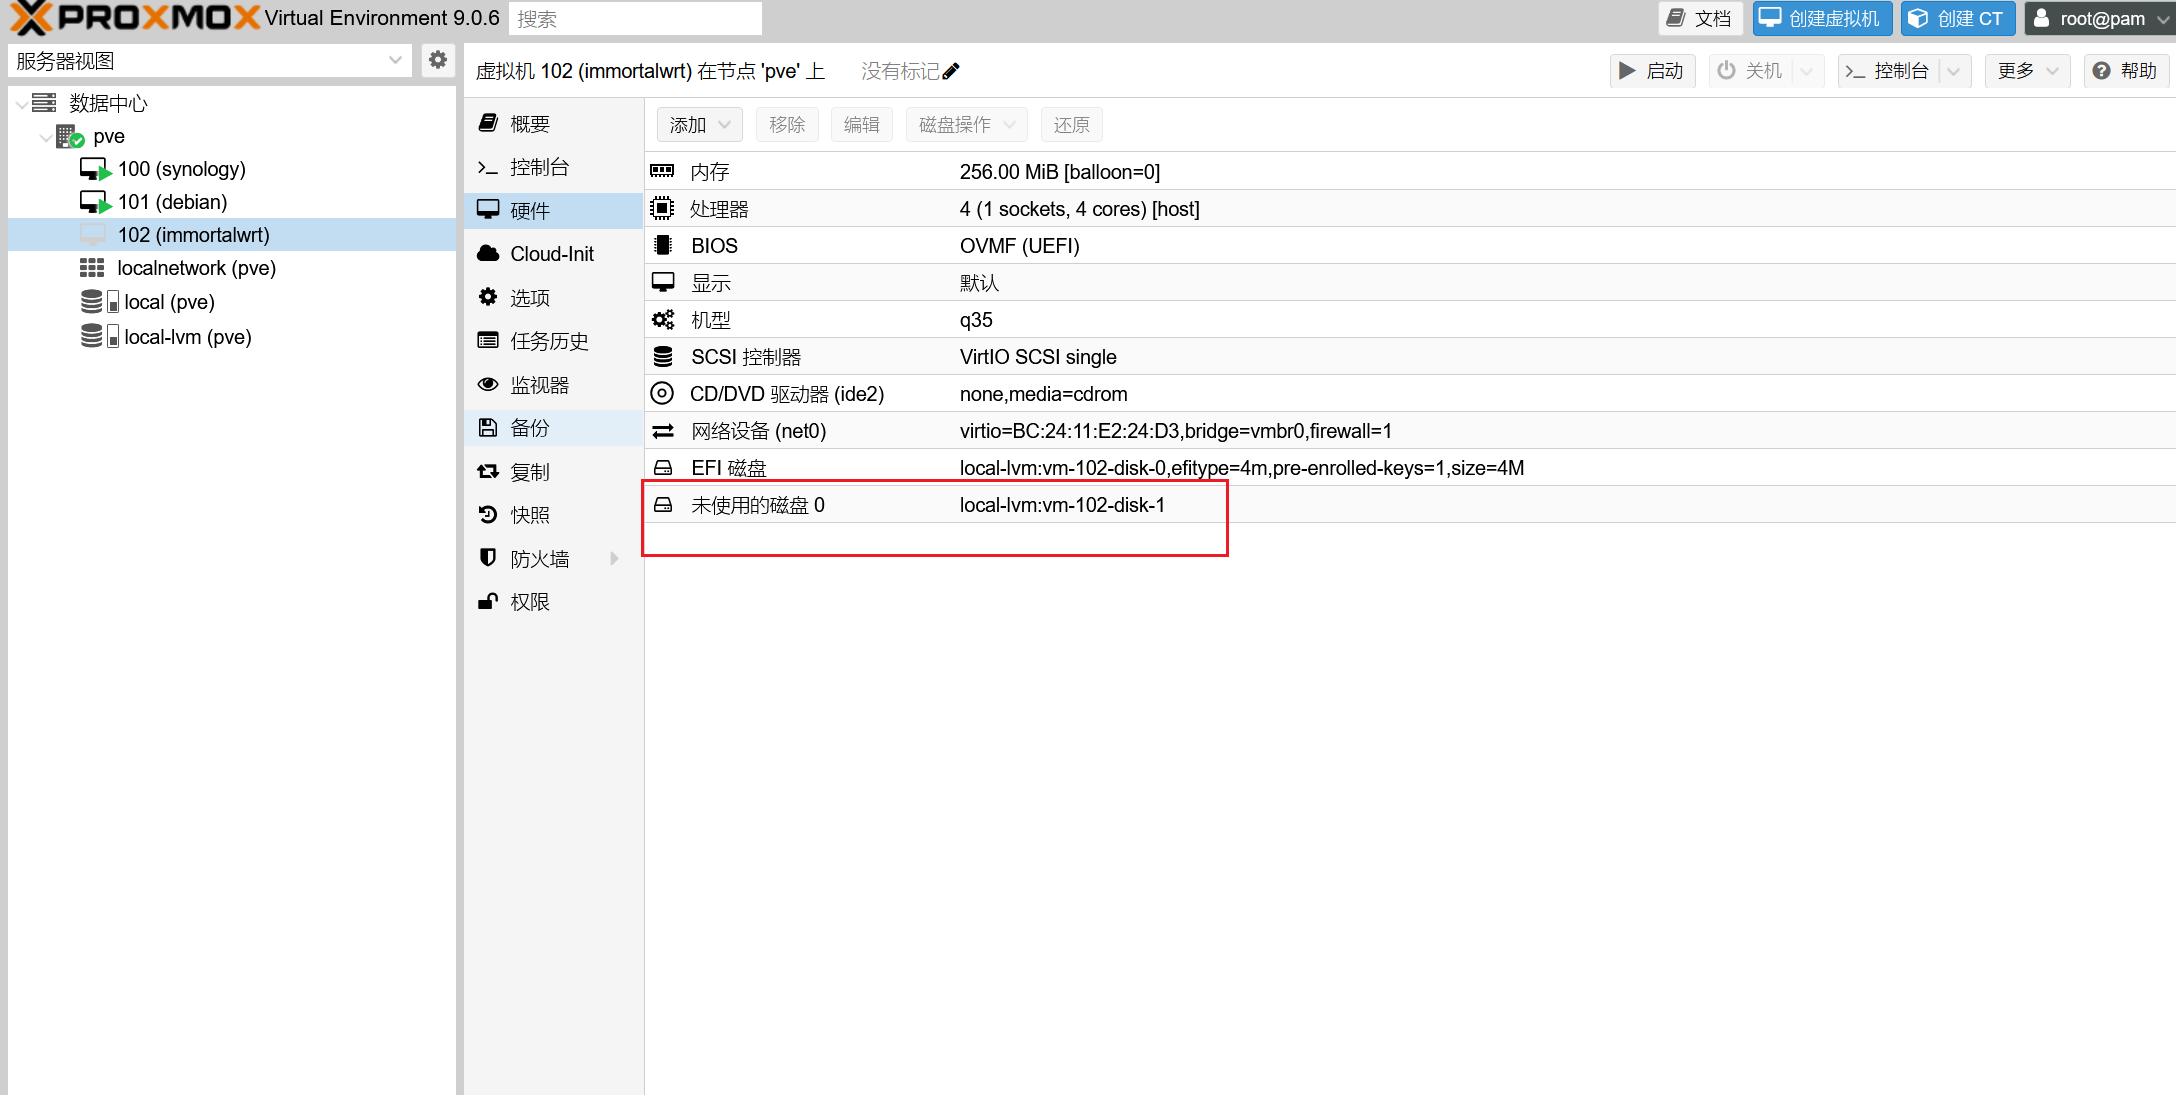2176x1095 pixels.
Task: Select the 显示 display row
Action: (1410, 283)
